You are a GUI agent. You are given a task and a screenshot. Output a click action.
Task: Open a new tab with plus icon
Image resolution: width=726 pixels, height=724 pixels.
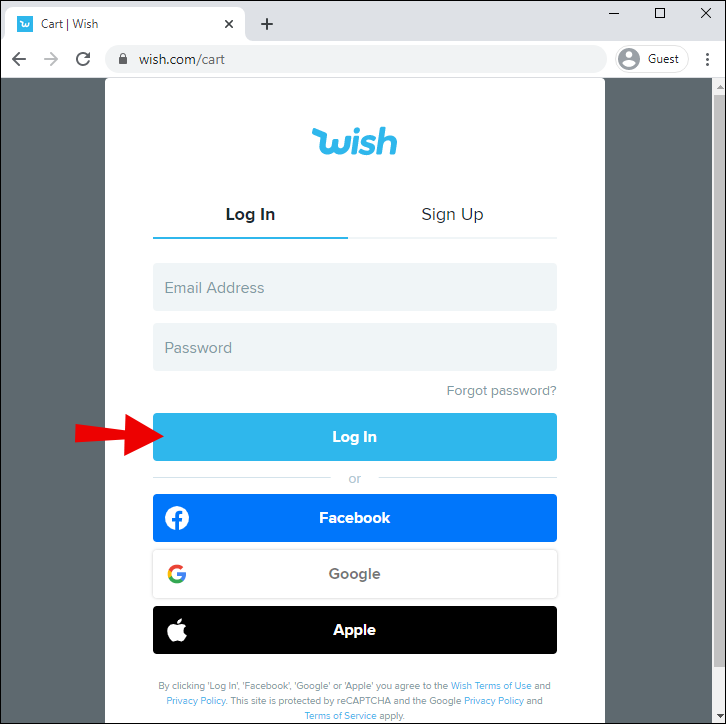click(x=267, y=24)
